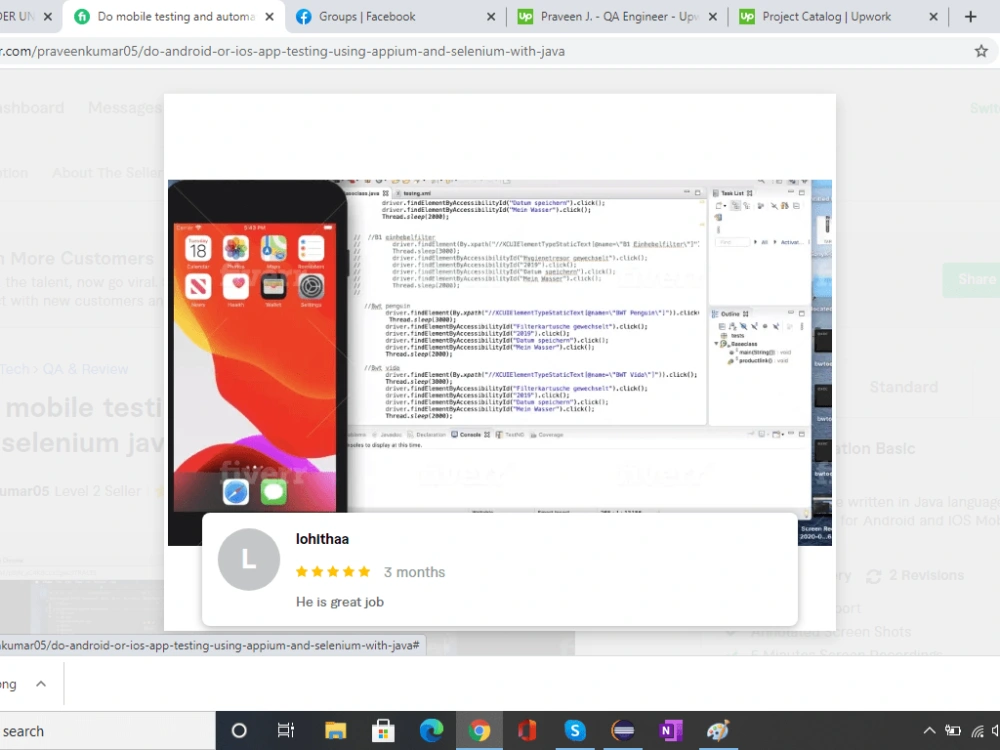Click the battery icon in system tray

[953, 731]
